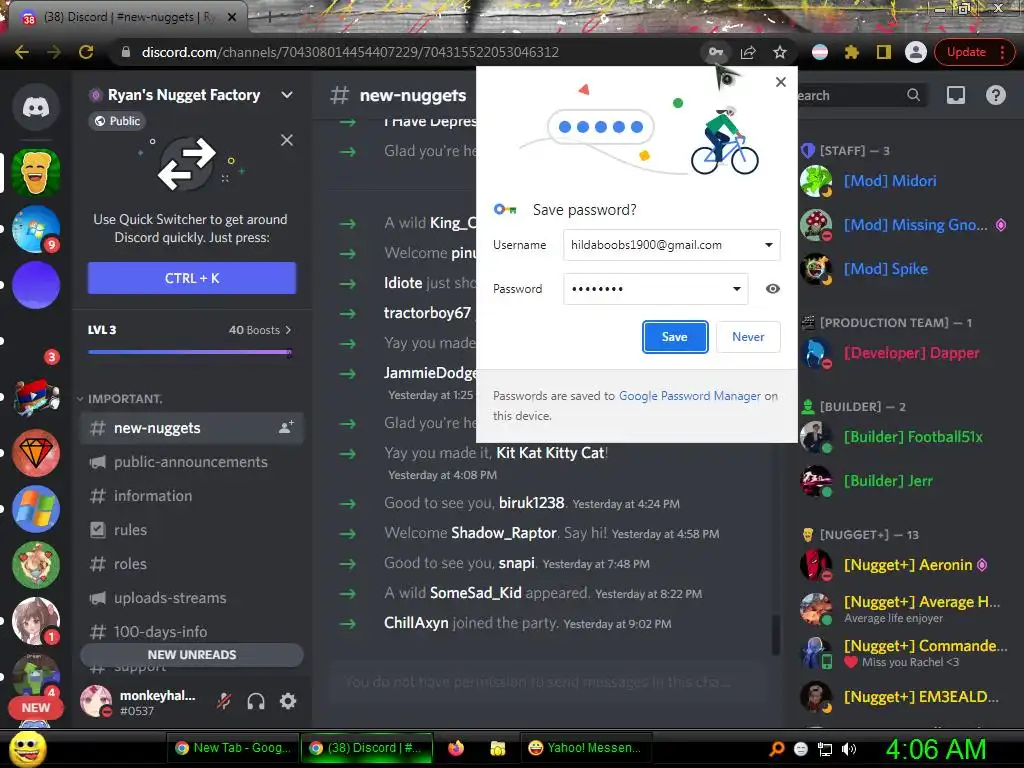Open the anime girl avatar server icon
Viewport: 1024px width, 768px height.
coord(36,620)
